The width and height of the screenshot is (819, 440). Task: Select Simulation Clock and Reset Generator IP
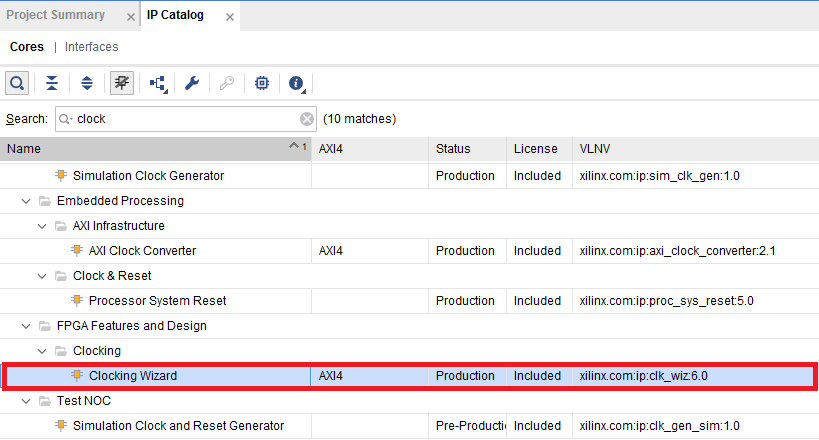[178, 426]
